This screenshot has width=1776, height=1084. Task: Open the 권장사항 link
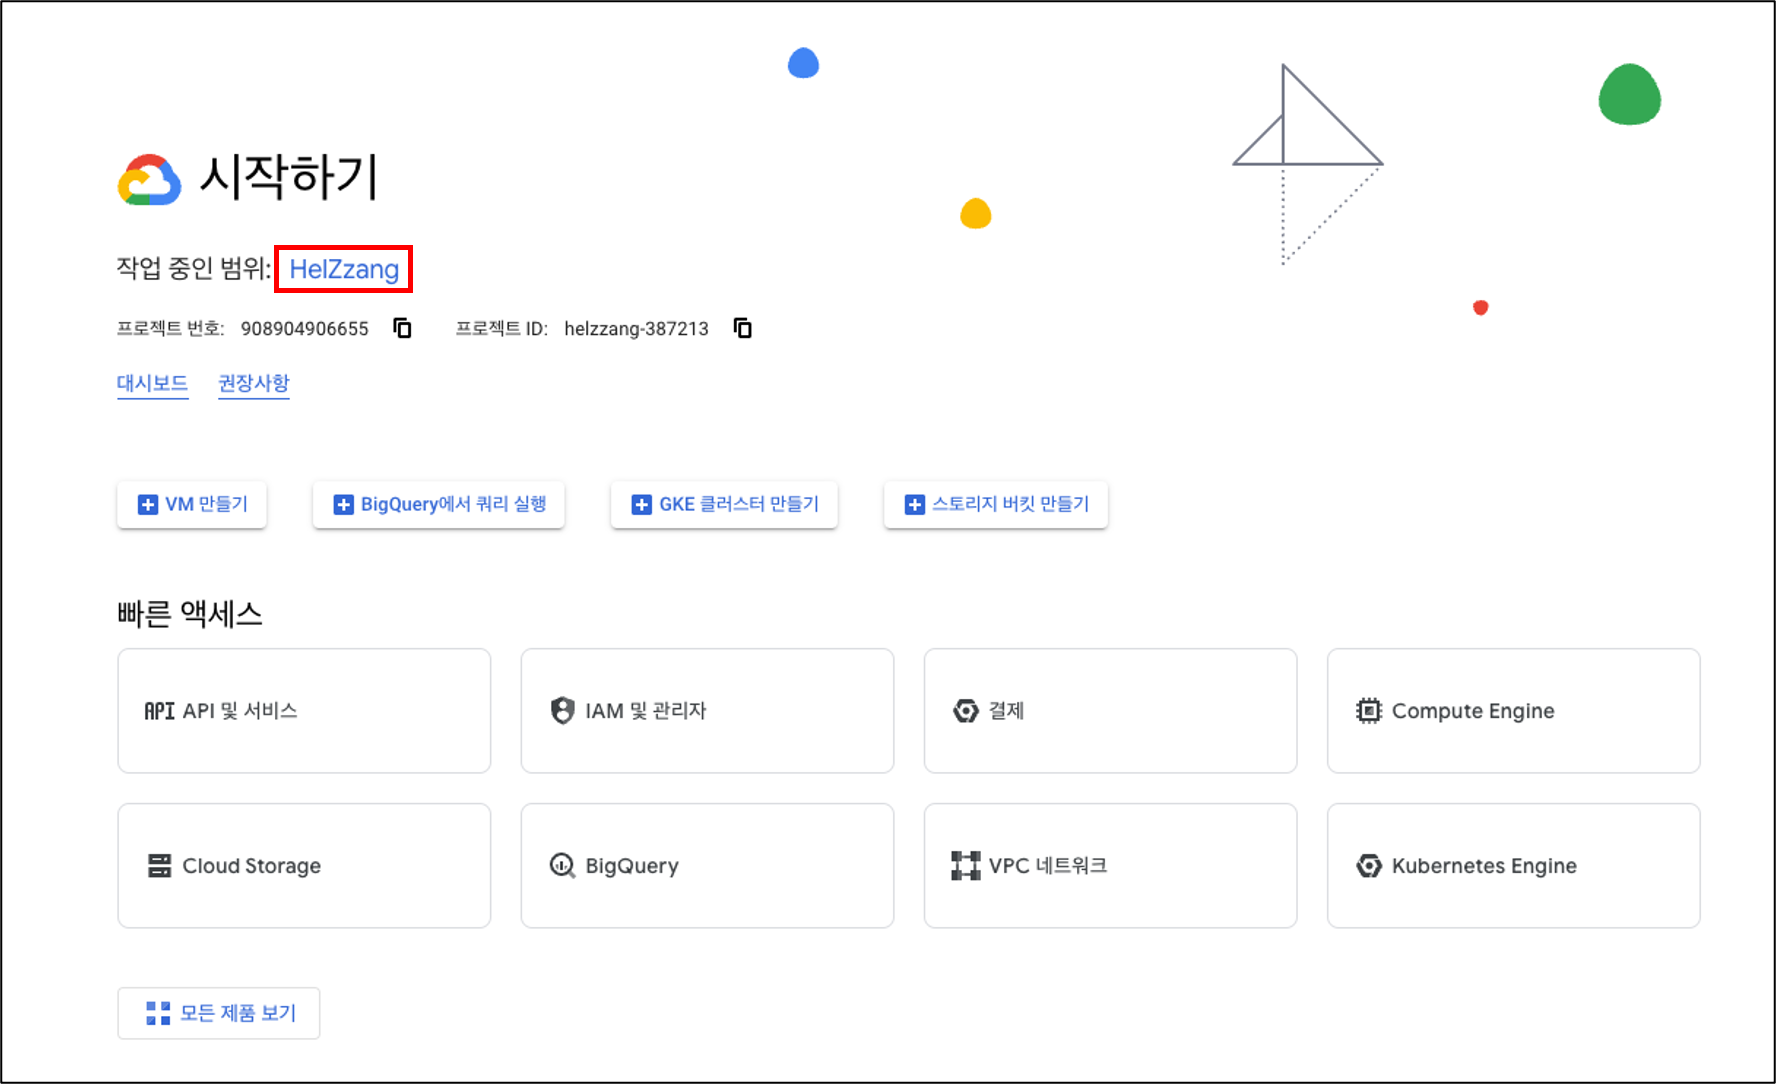[254, 383]
